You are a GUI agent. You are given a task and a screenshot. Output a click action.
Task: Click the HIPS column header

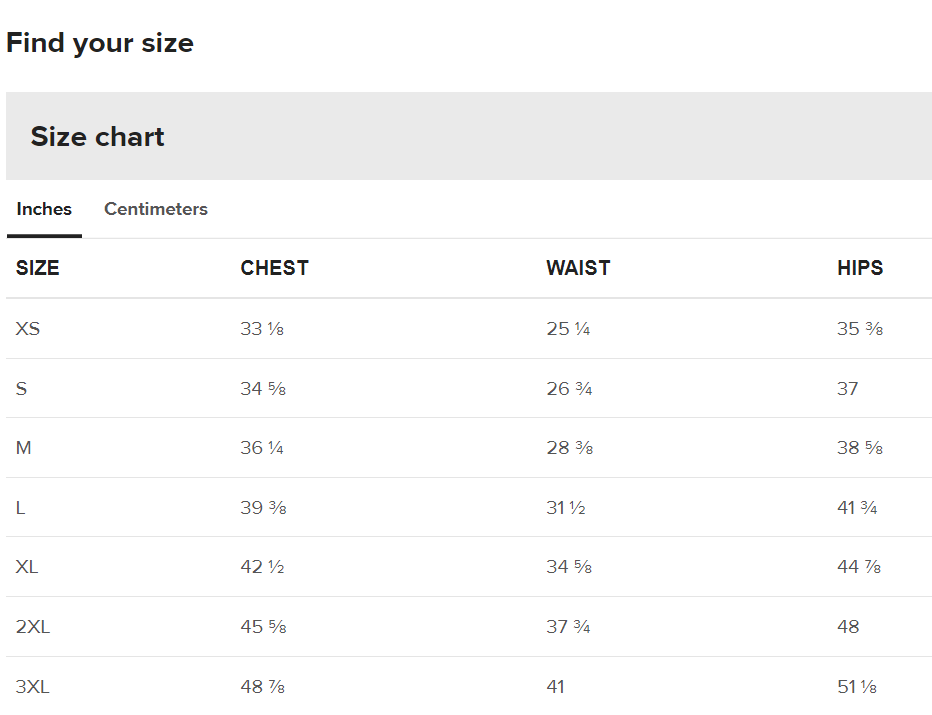[x=860, y=268]
